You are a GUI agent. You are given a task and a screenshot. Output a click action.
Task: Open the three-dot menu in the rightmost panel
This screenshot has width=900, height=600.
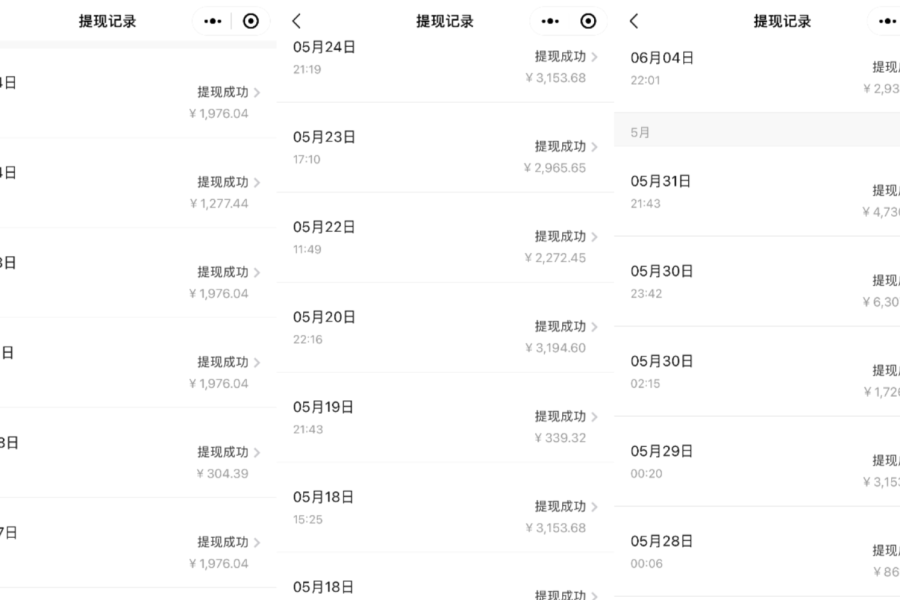(x=887, y=21)
